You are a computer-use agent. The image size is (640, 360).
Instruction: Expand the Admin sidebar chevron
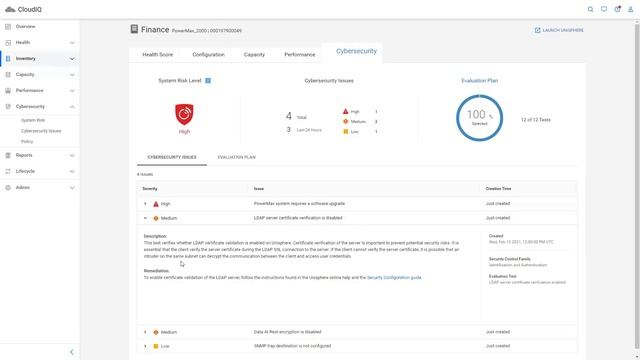point(72,188)
